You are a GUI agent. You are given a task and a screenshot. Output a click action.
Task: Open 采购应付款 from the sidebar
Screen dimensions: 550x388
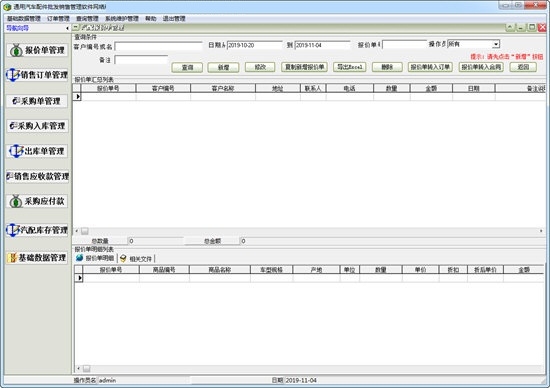point(37,201)
